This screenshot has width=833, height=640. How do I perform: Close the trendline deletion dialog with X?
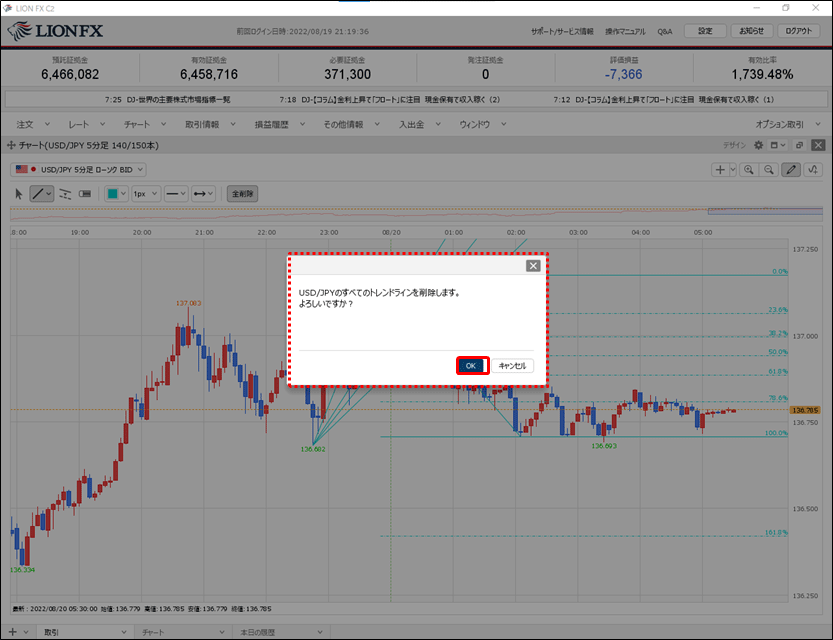(x=533, y=266)
